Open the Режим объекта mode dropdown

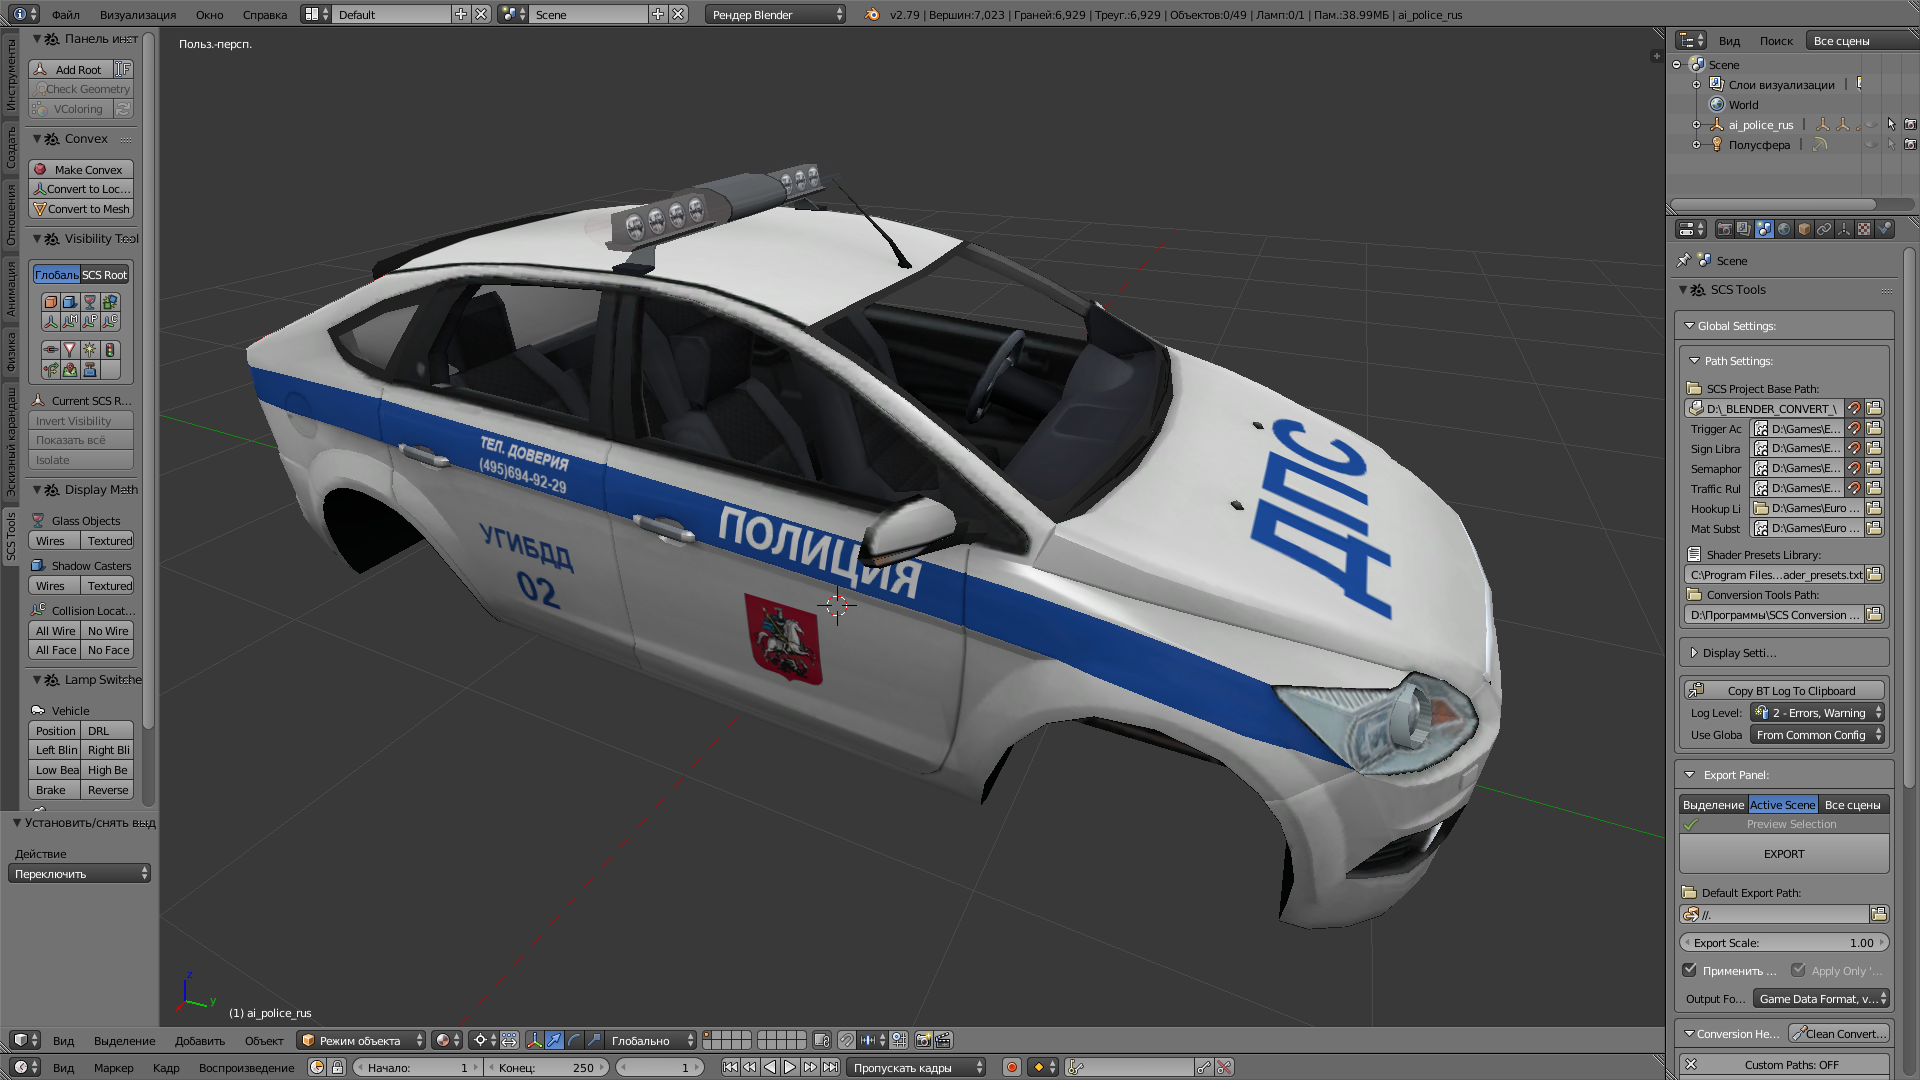(x=361, y=1040)
